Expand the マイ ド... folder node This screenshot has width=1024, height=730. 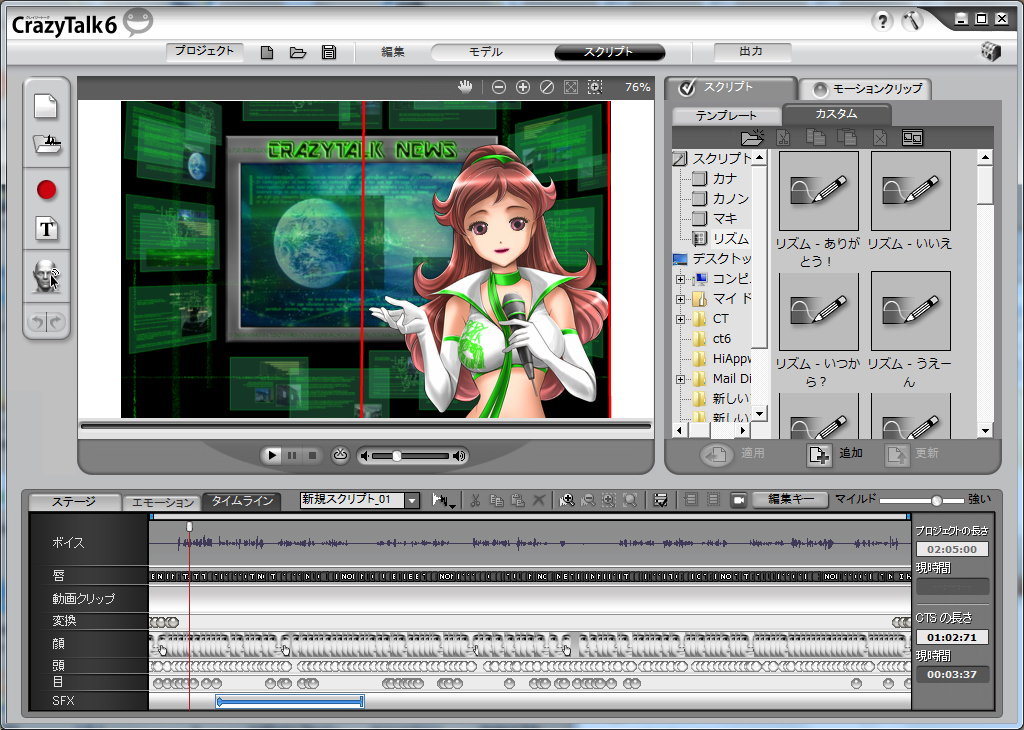pos(680,299)
